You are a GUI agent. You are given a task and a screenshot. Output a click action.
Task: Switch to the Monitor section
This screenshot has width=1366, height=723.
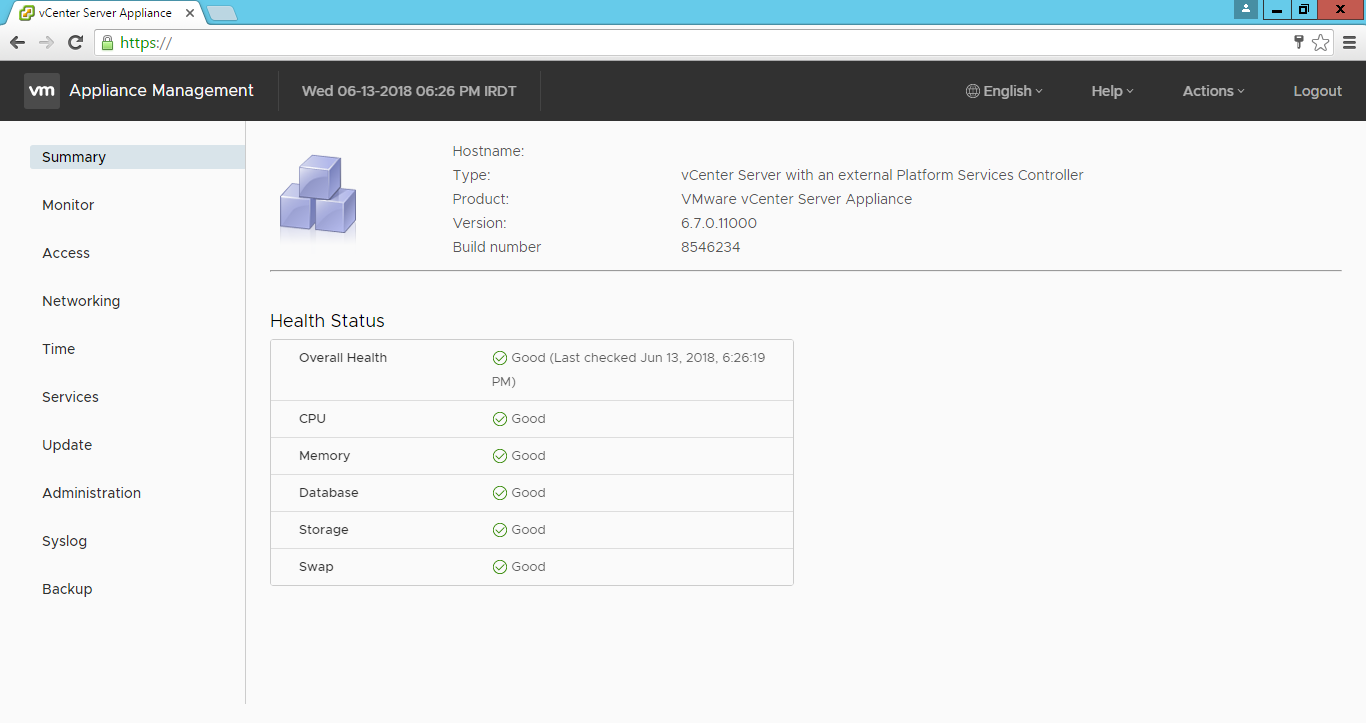point(67,204)
